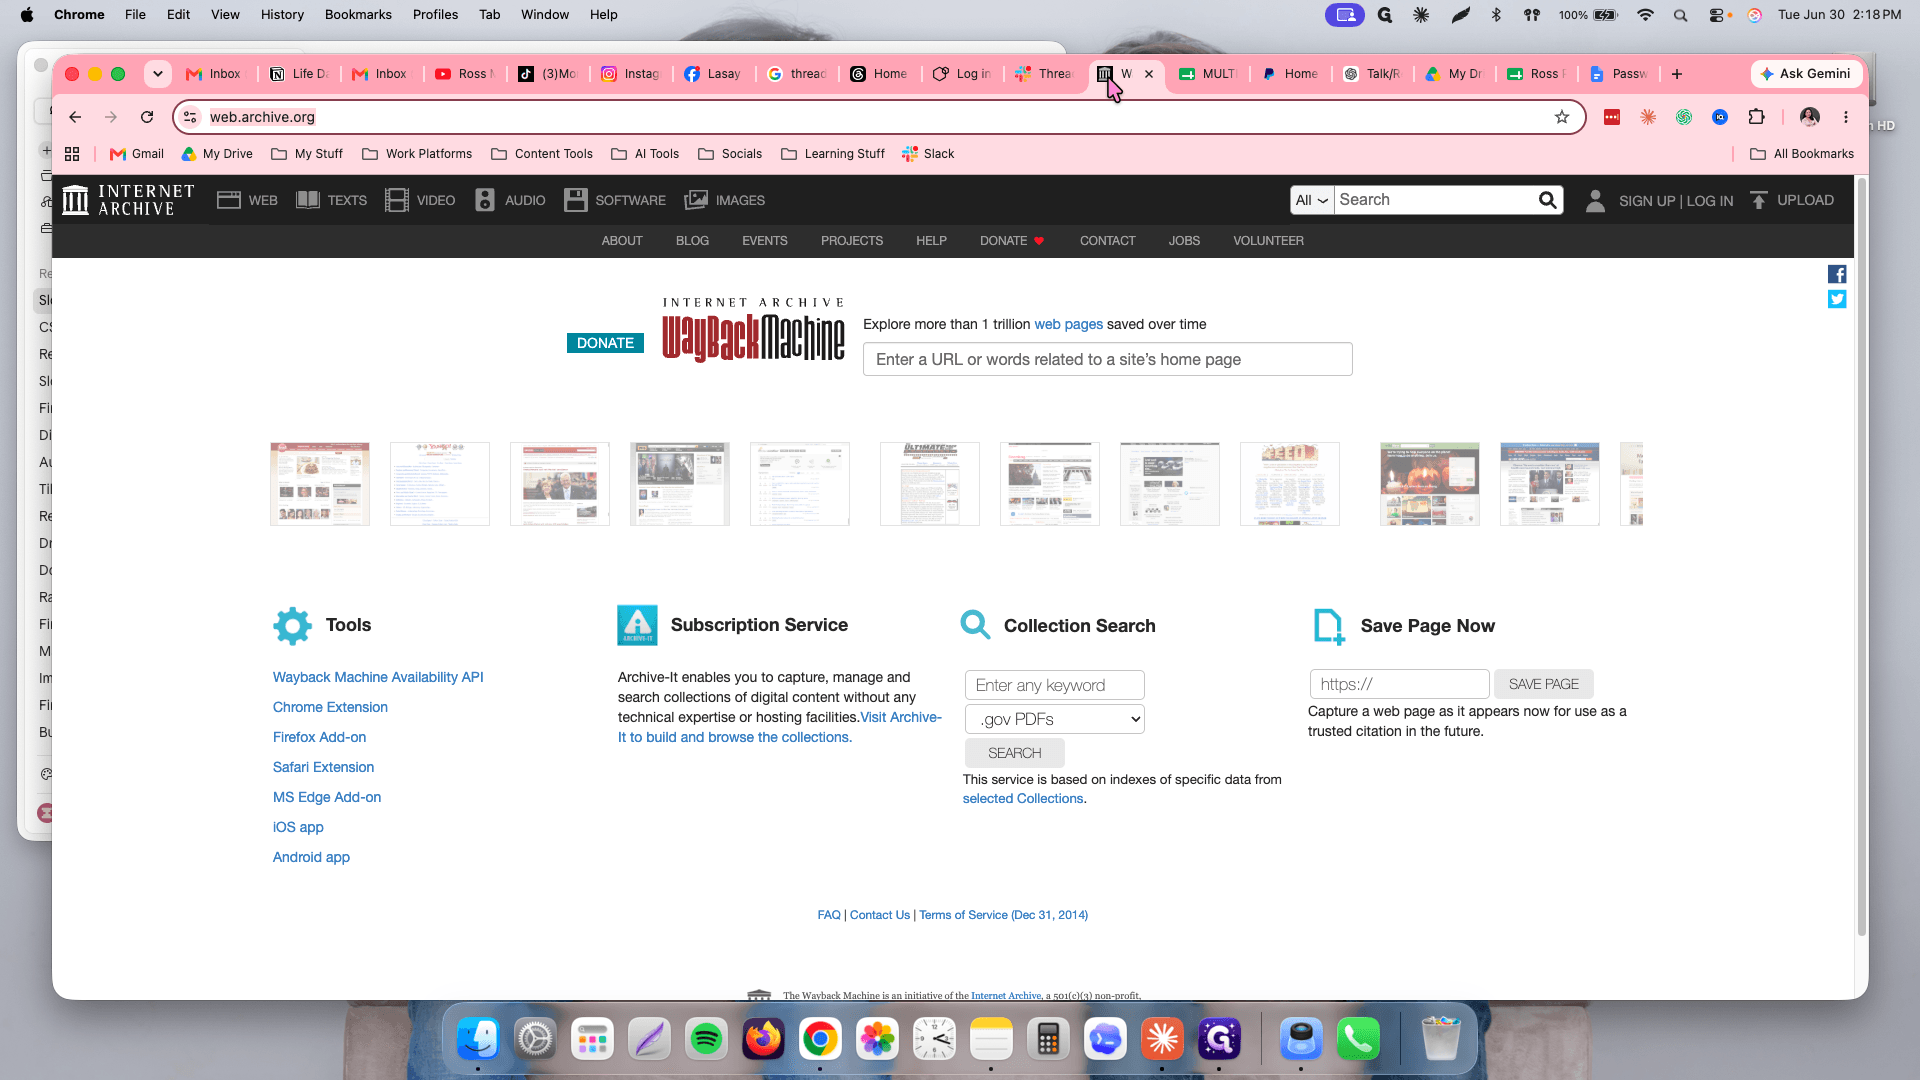This screenshot has width=1920, height=1080.
Task: Click the page vertical scrollbar
Action: pos(1861,556)
